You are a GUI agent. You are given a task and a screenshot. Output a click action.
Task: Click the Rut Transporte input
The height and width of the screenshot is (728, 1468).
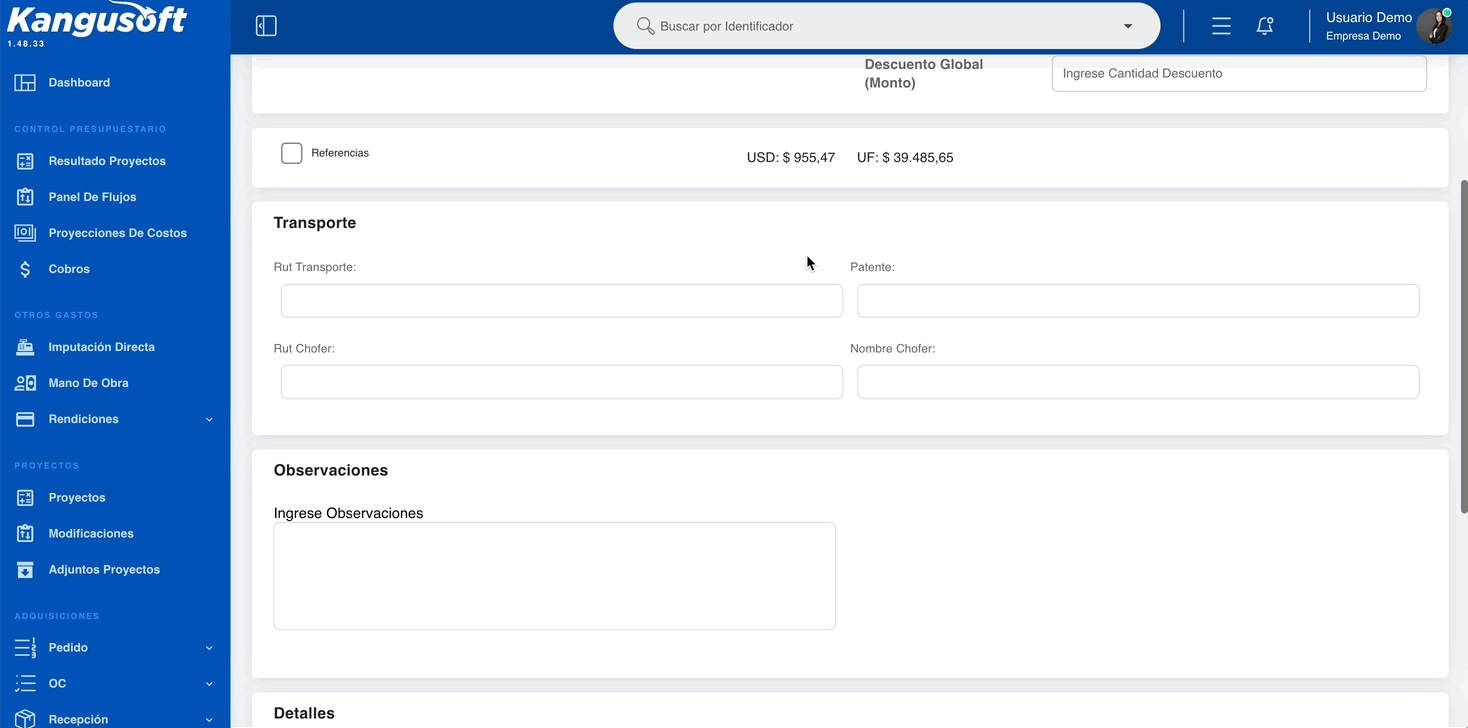click(561, 301)
